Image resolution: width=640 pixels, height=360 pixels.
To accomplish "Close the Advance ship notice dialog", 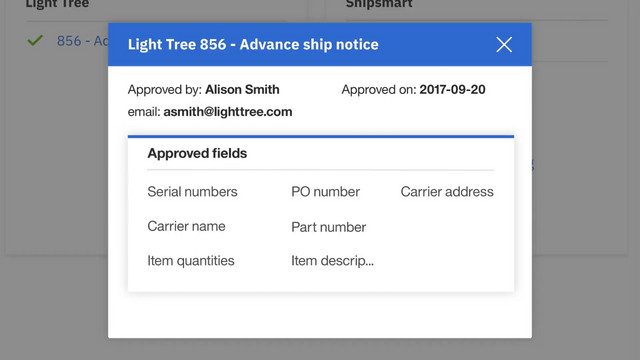I will click(x=504, y=44).
